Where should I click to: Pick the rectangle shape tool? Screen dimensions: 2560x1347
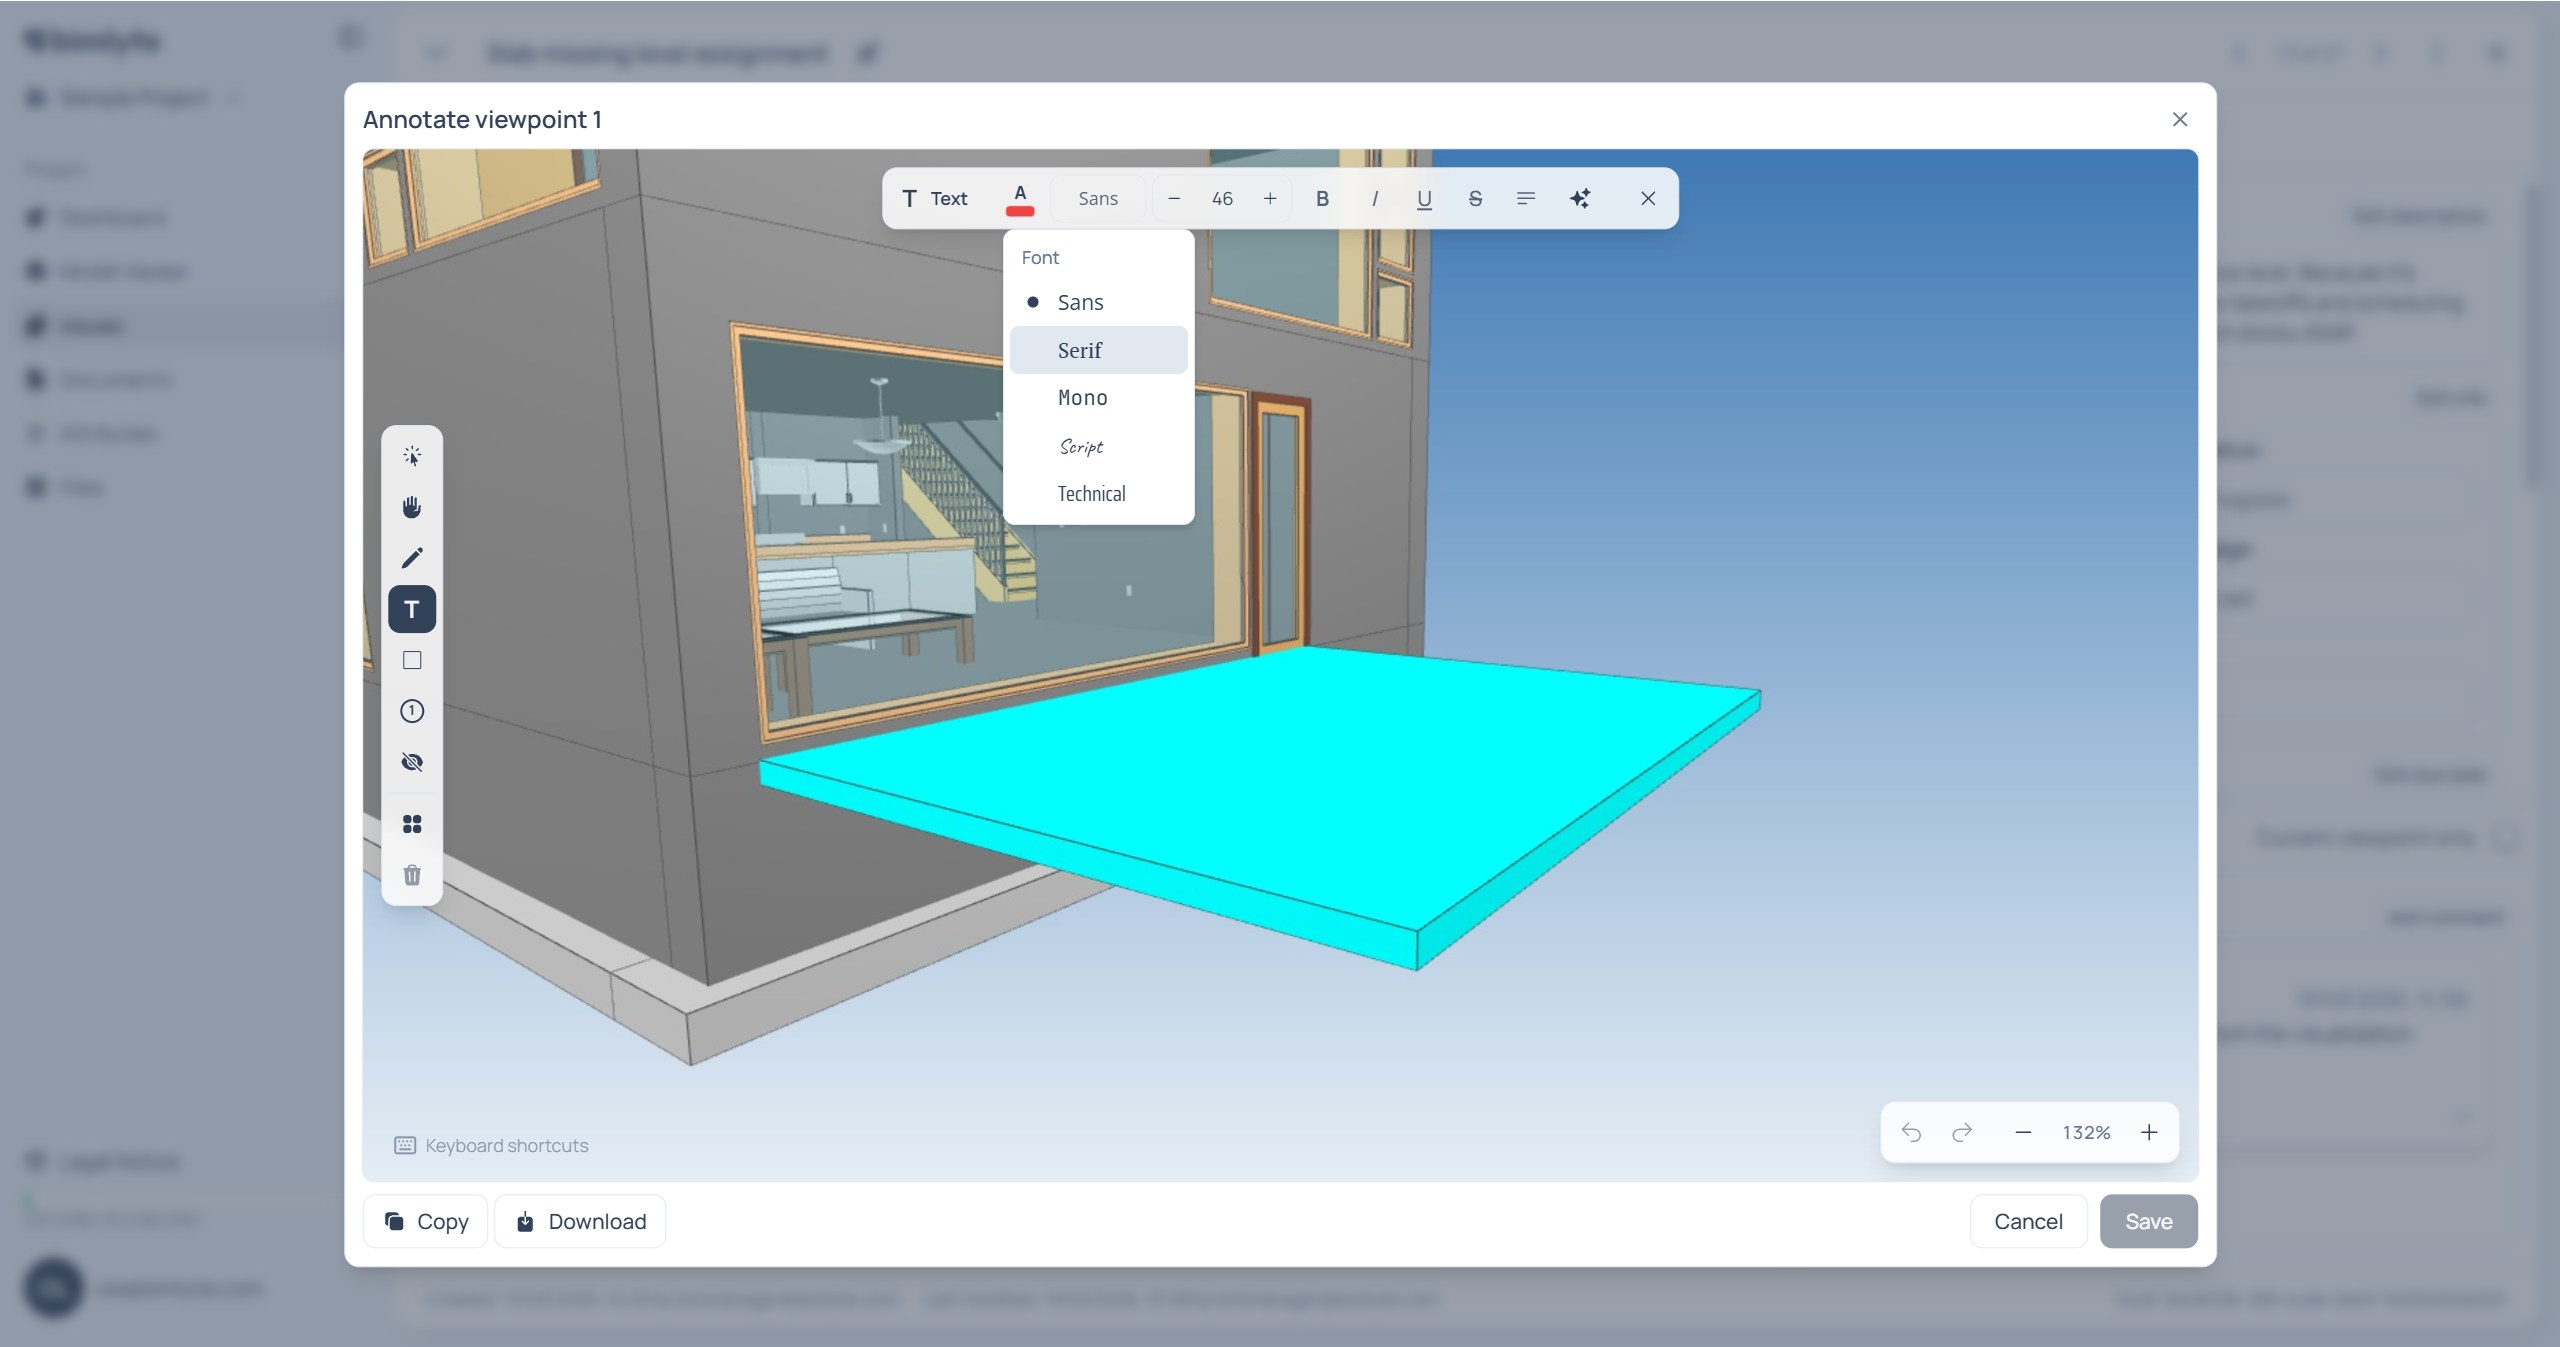tap(412, 660)
